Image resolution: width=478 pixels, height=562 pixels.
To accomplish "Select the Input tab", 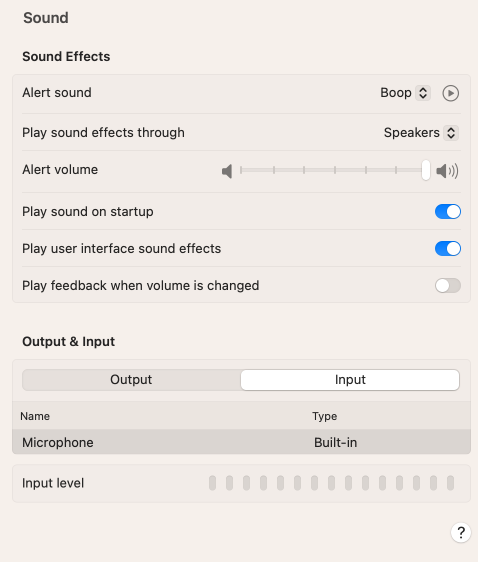I will pos(350,380).
